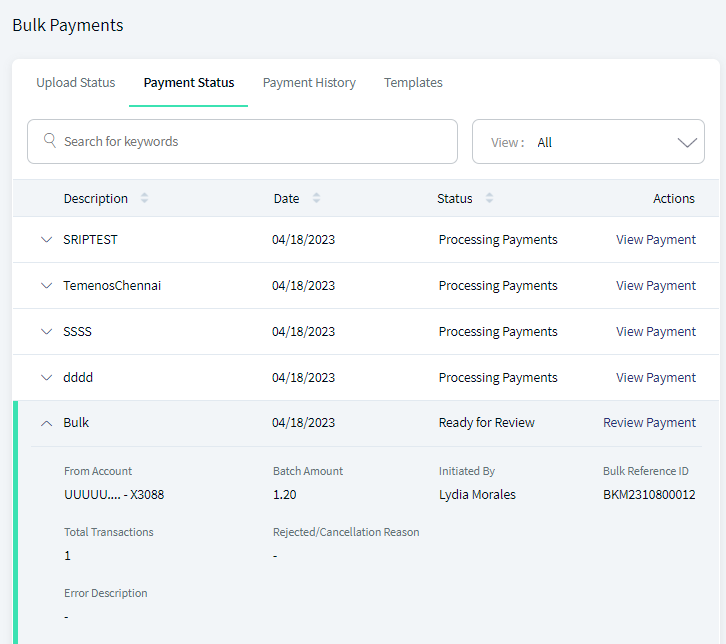Collapse the Bulk row
The height and width of the screenshot is (644, 726).
pos(46,423)
